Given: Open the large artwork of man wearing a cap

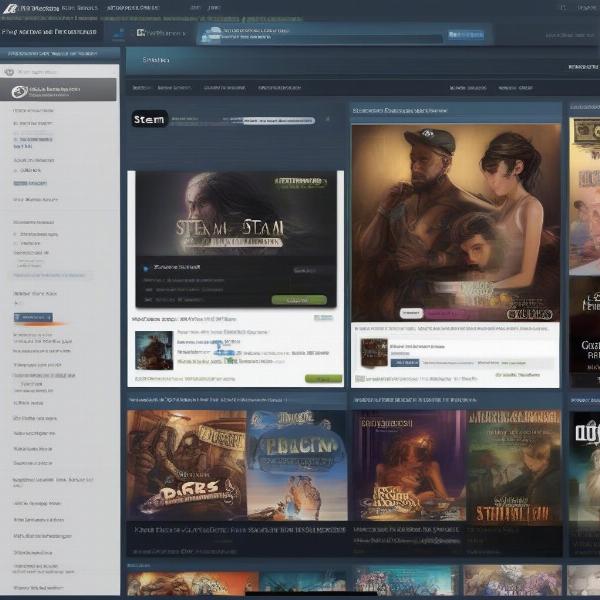Looking at the screenshot, I should point(456,223).
